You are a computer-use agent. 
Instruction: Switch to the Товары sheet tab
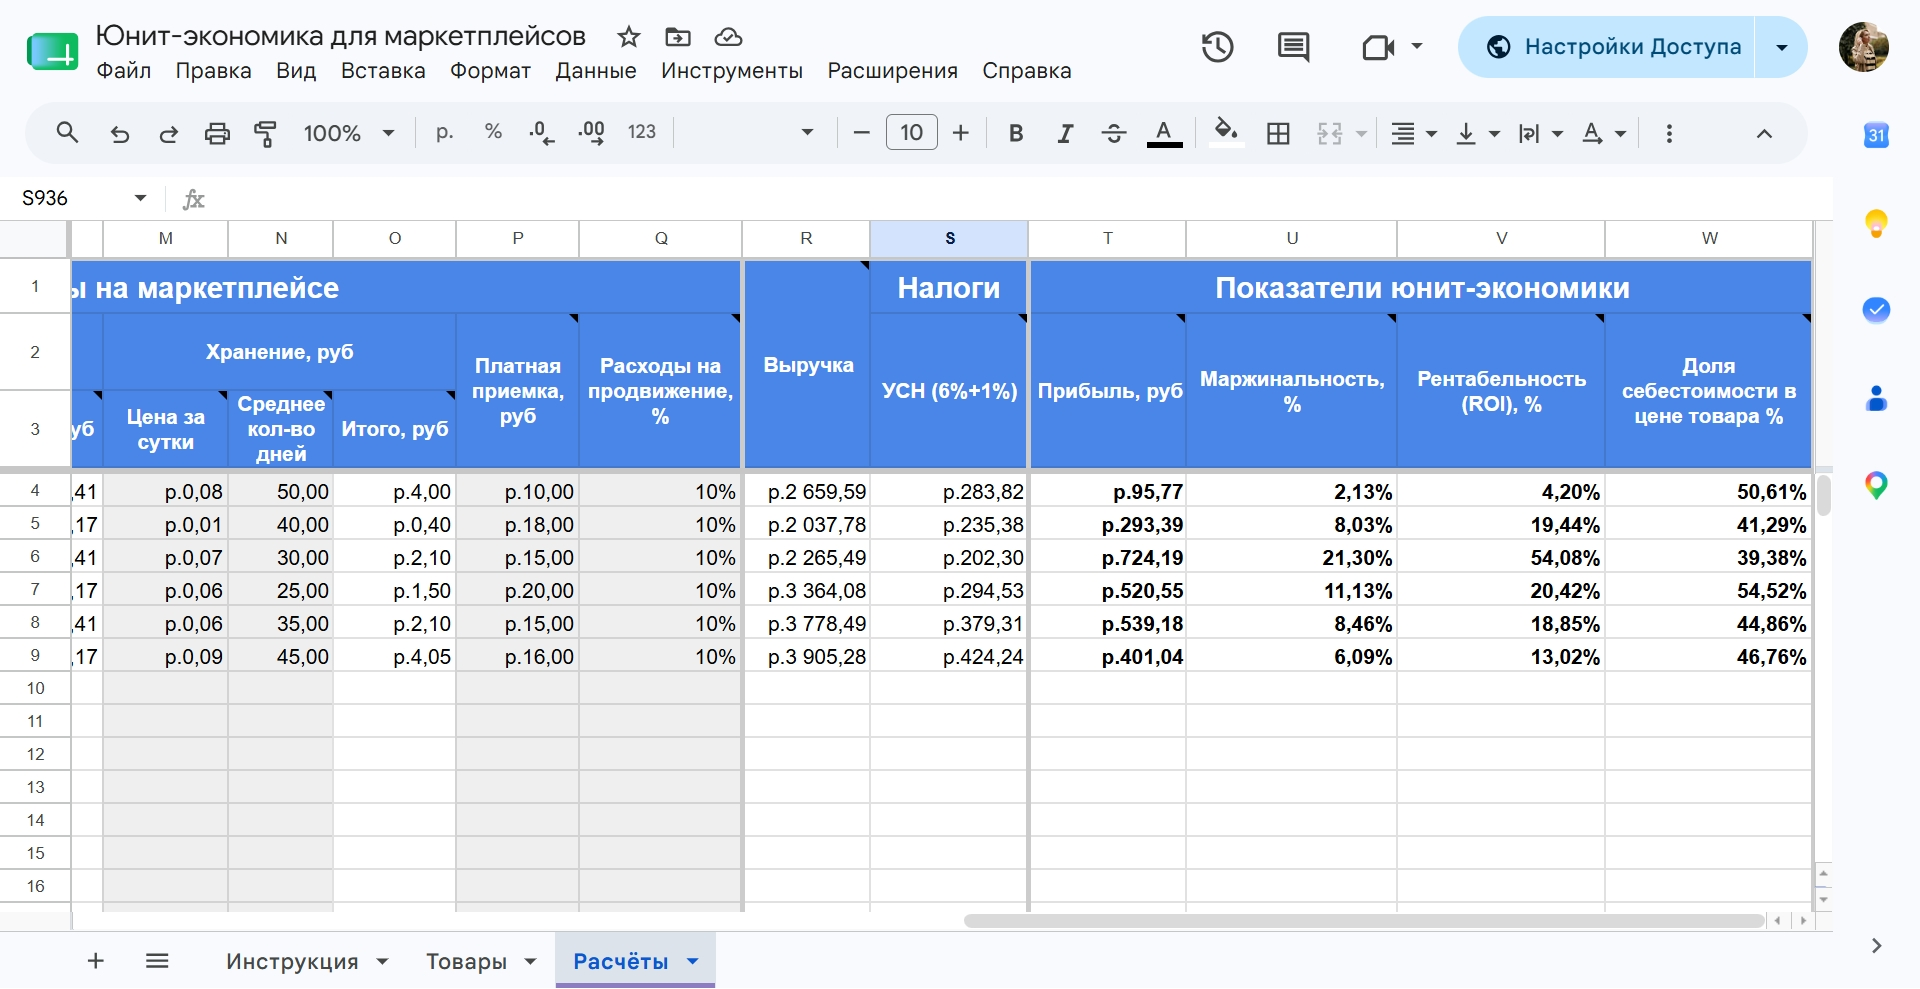[x=466, y=961]
